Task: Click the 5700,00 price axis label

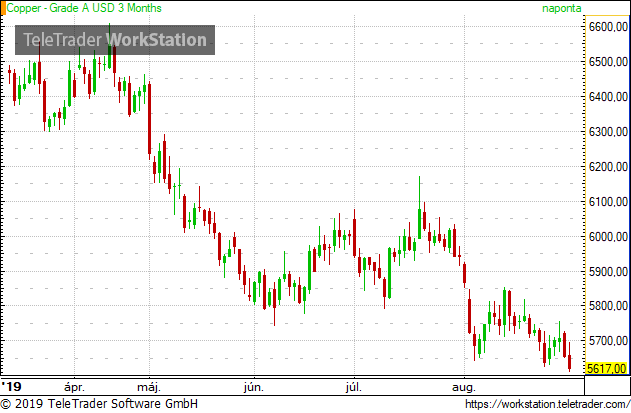Action: point(608,341)
